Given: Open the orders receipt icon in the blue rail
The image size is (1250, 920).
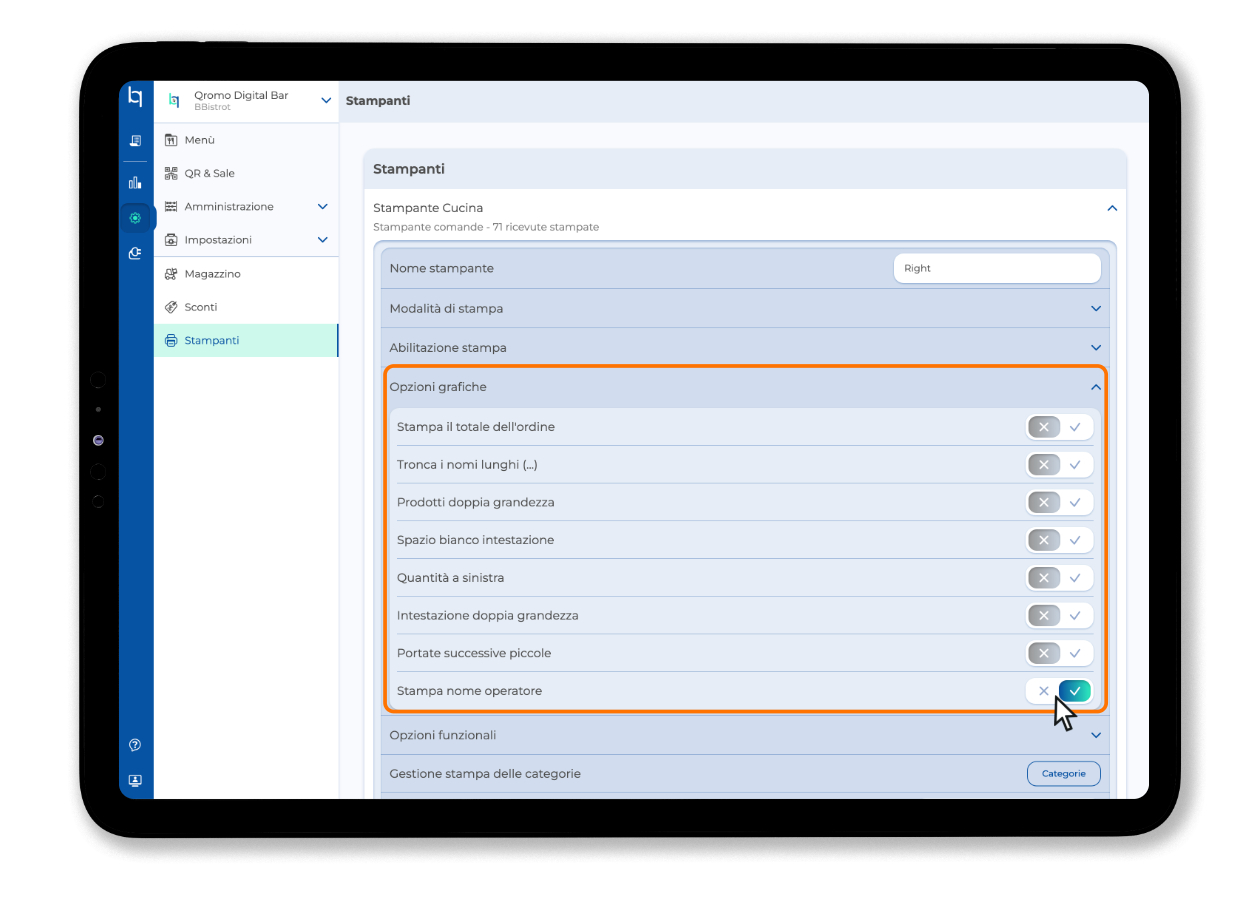Looking at the screenshot, I should (135, 141).
